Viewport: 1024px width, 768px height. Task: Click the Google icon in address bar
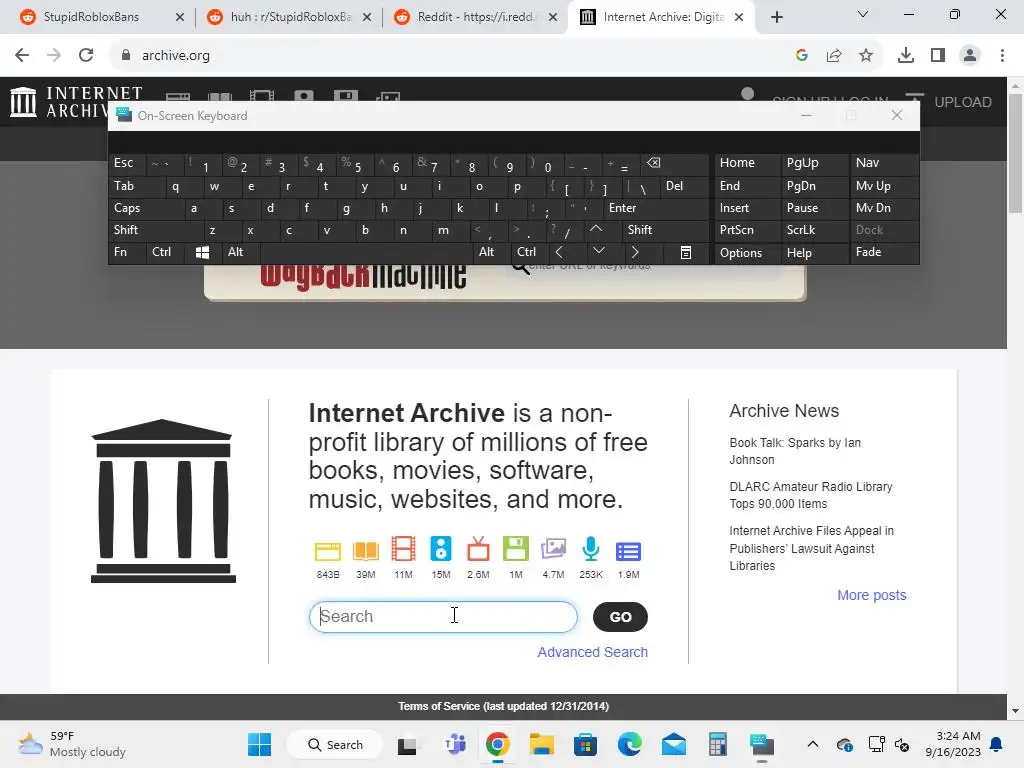802,56
